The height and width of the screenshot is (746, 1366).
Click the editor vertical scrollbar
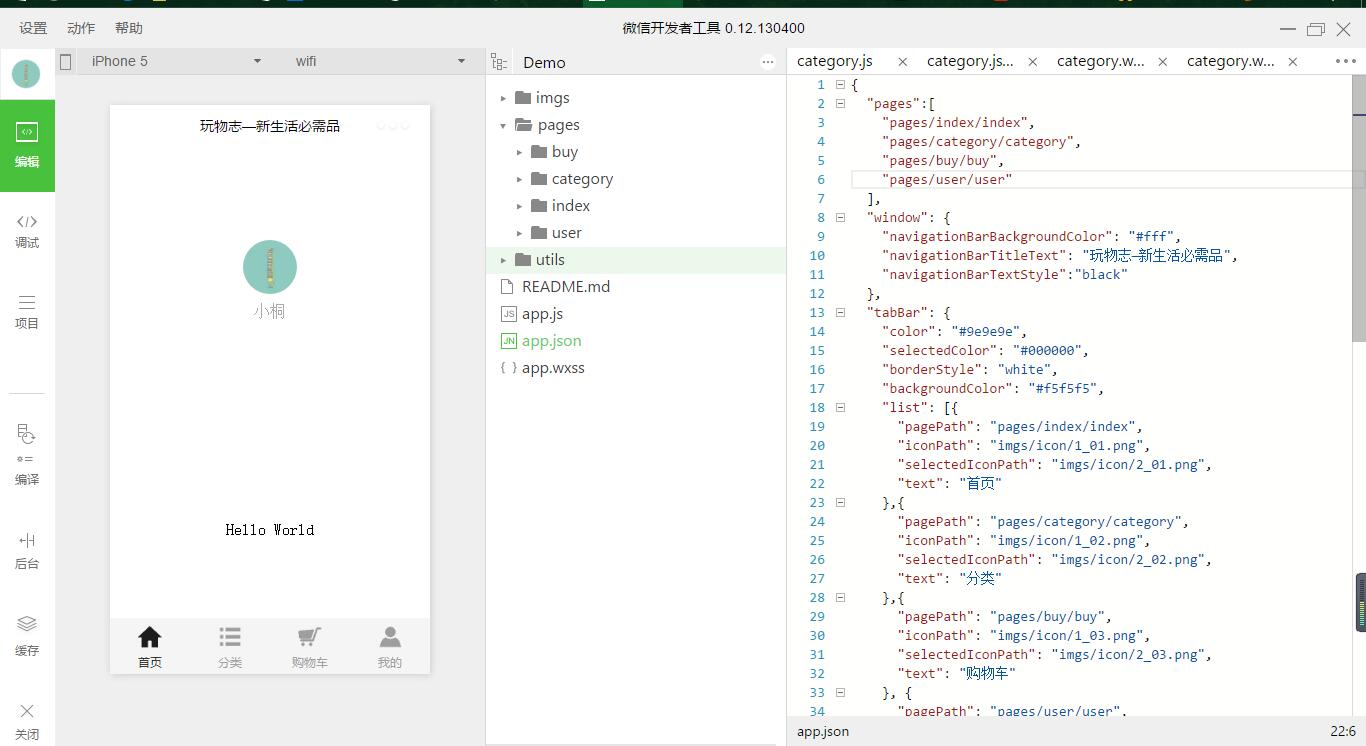(1359, 210)
